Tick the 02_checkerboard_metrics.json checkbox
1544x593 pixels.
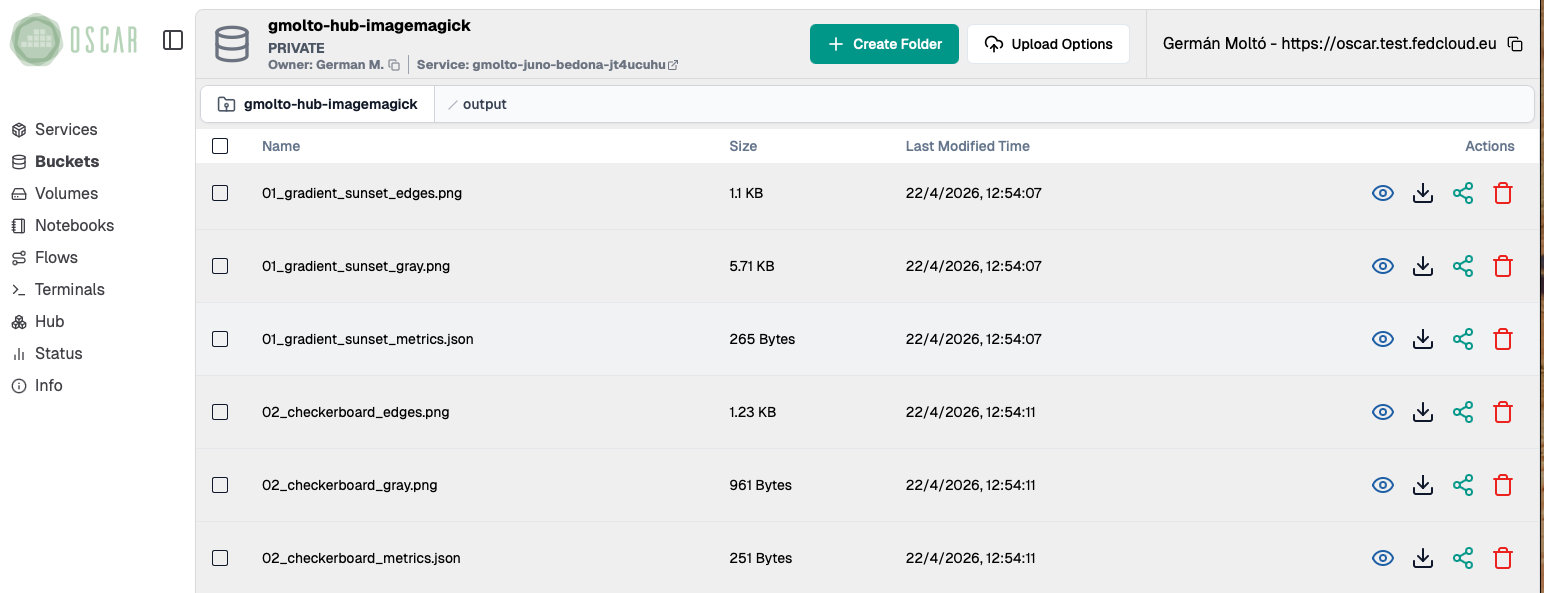tap(220, 558)
